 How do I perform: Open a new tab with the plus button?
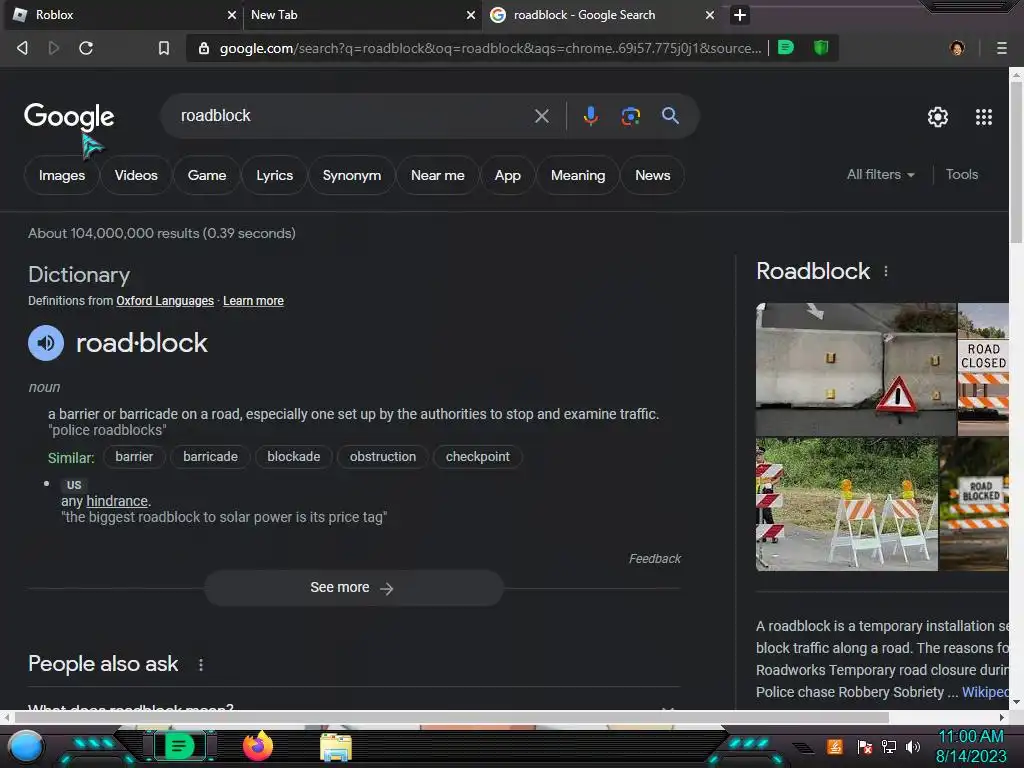click(739, 15)
